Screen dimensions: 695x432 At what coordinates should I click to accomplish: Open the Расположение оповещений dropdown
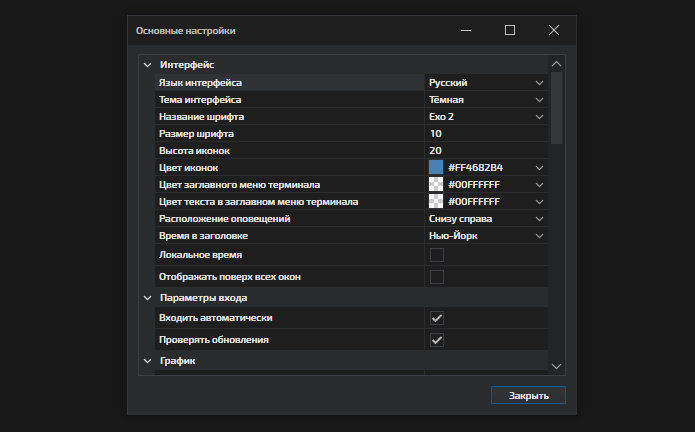pos(538,219)
